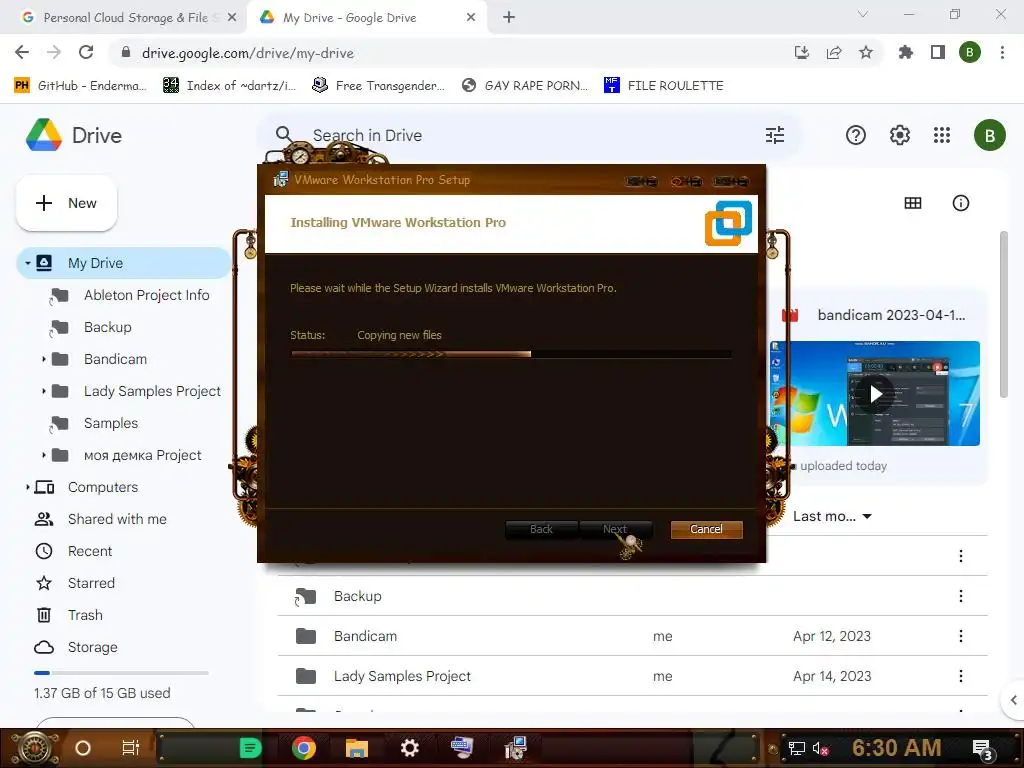Open Drive settings gear
The image size is (1024, 768).
click(899, 135)
